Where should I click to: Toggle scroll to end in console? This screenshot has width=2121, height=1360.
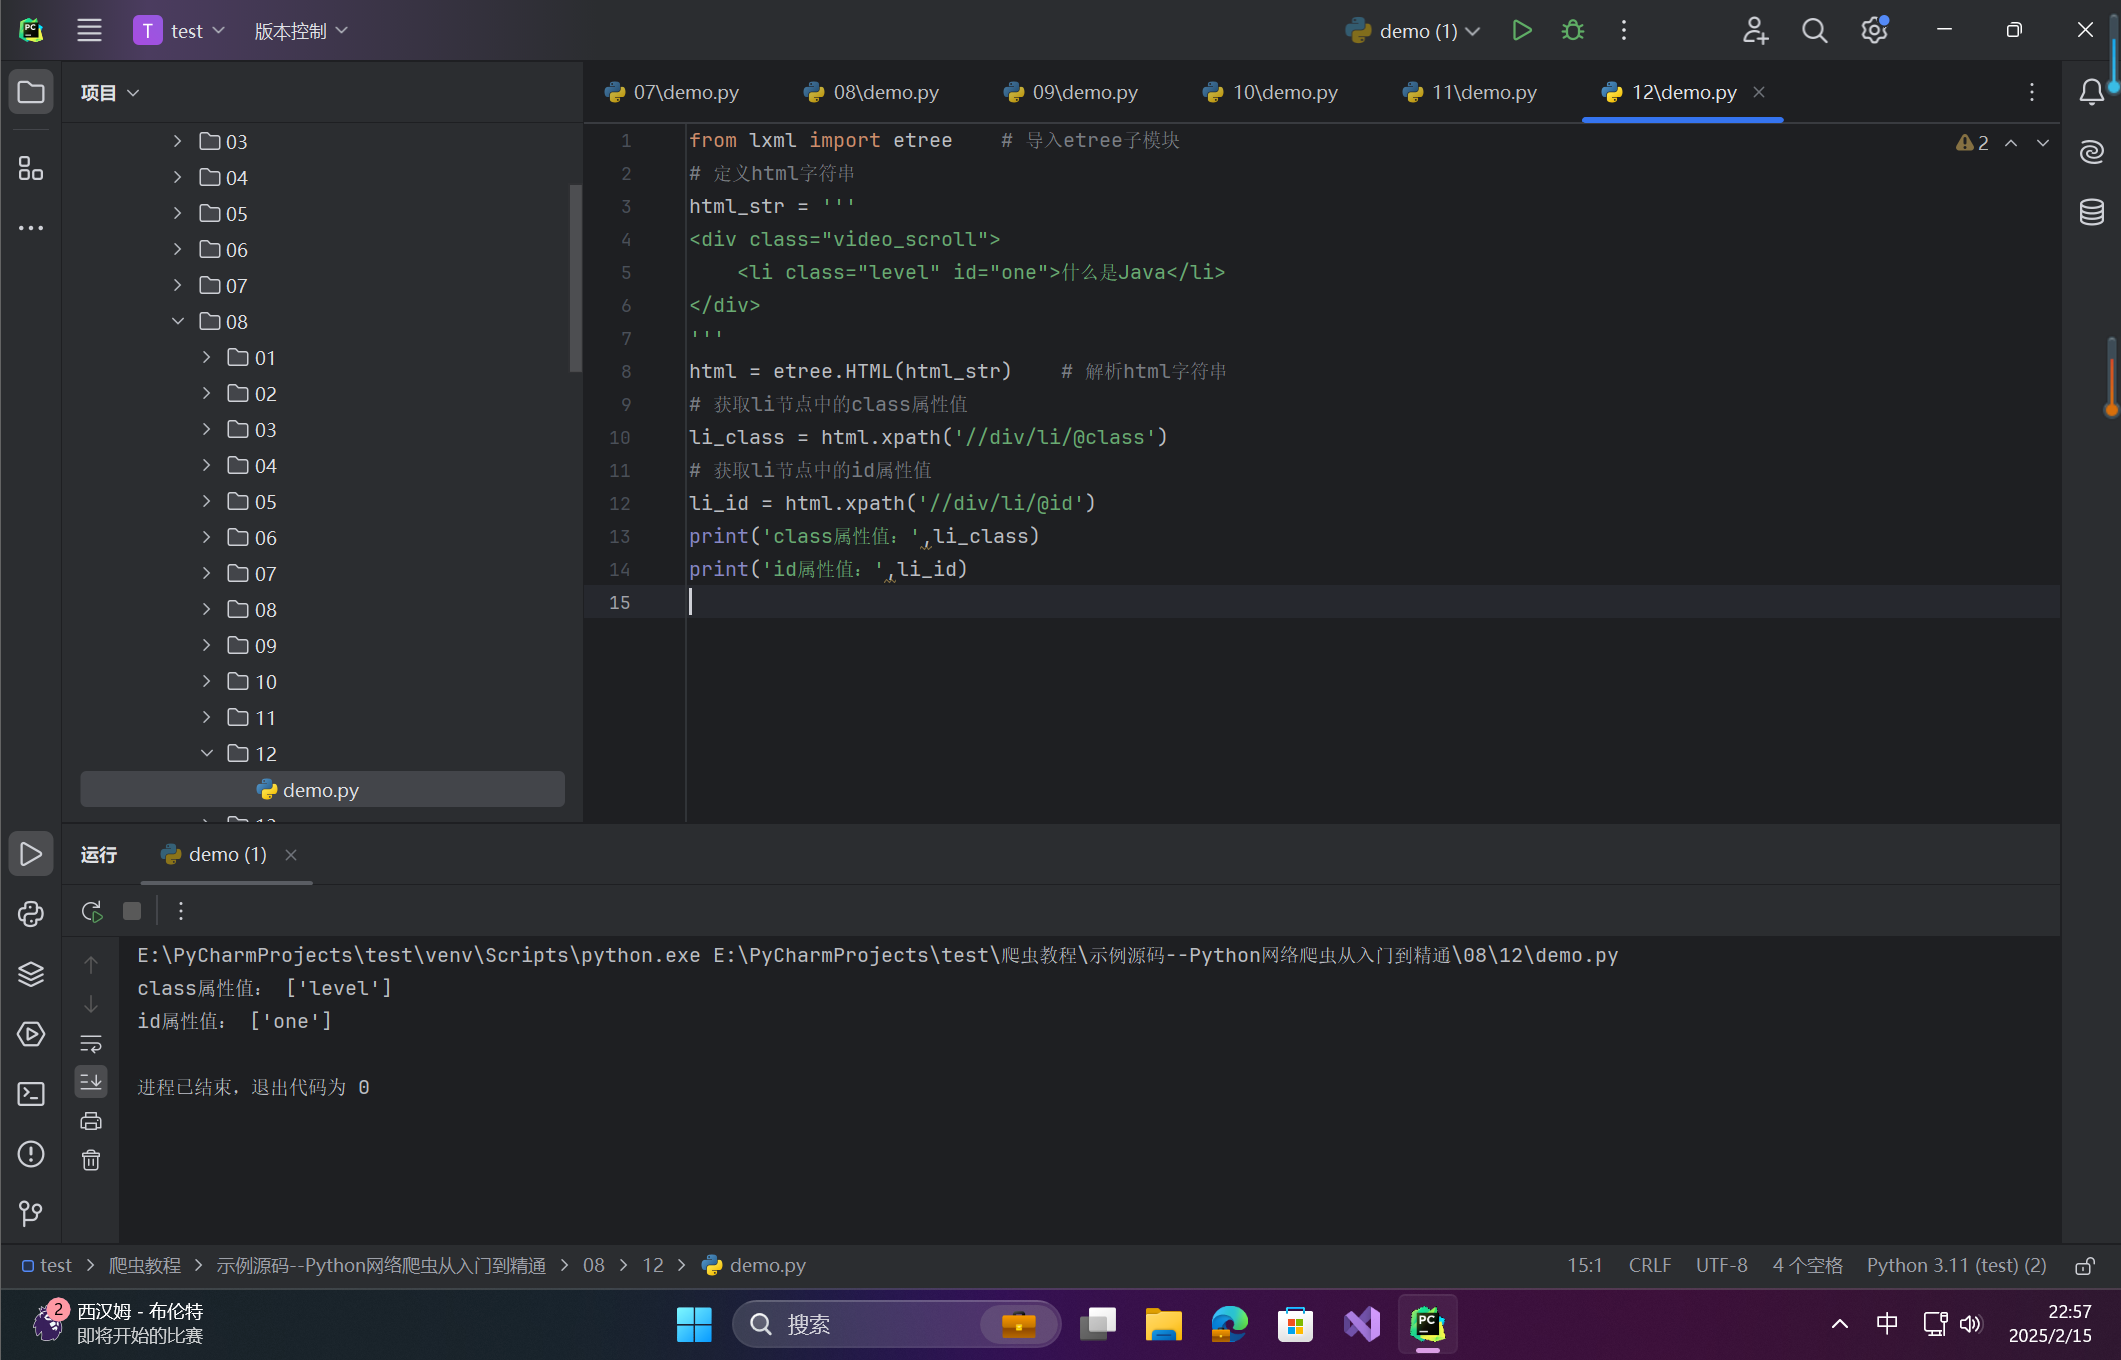coord(91,1081)
